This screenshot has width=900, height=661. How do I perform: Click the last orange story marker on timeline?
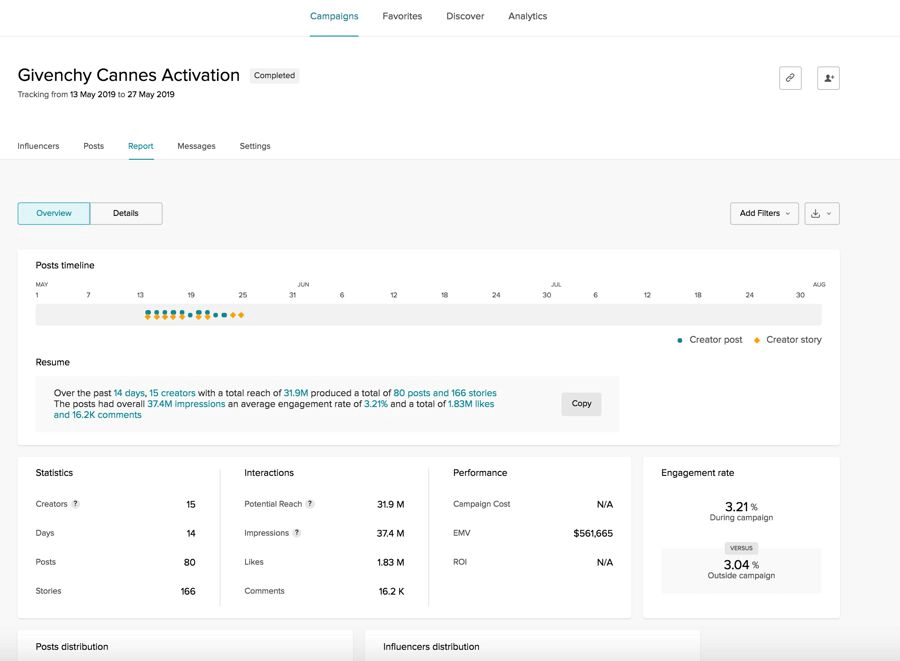tap(241, 315)
